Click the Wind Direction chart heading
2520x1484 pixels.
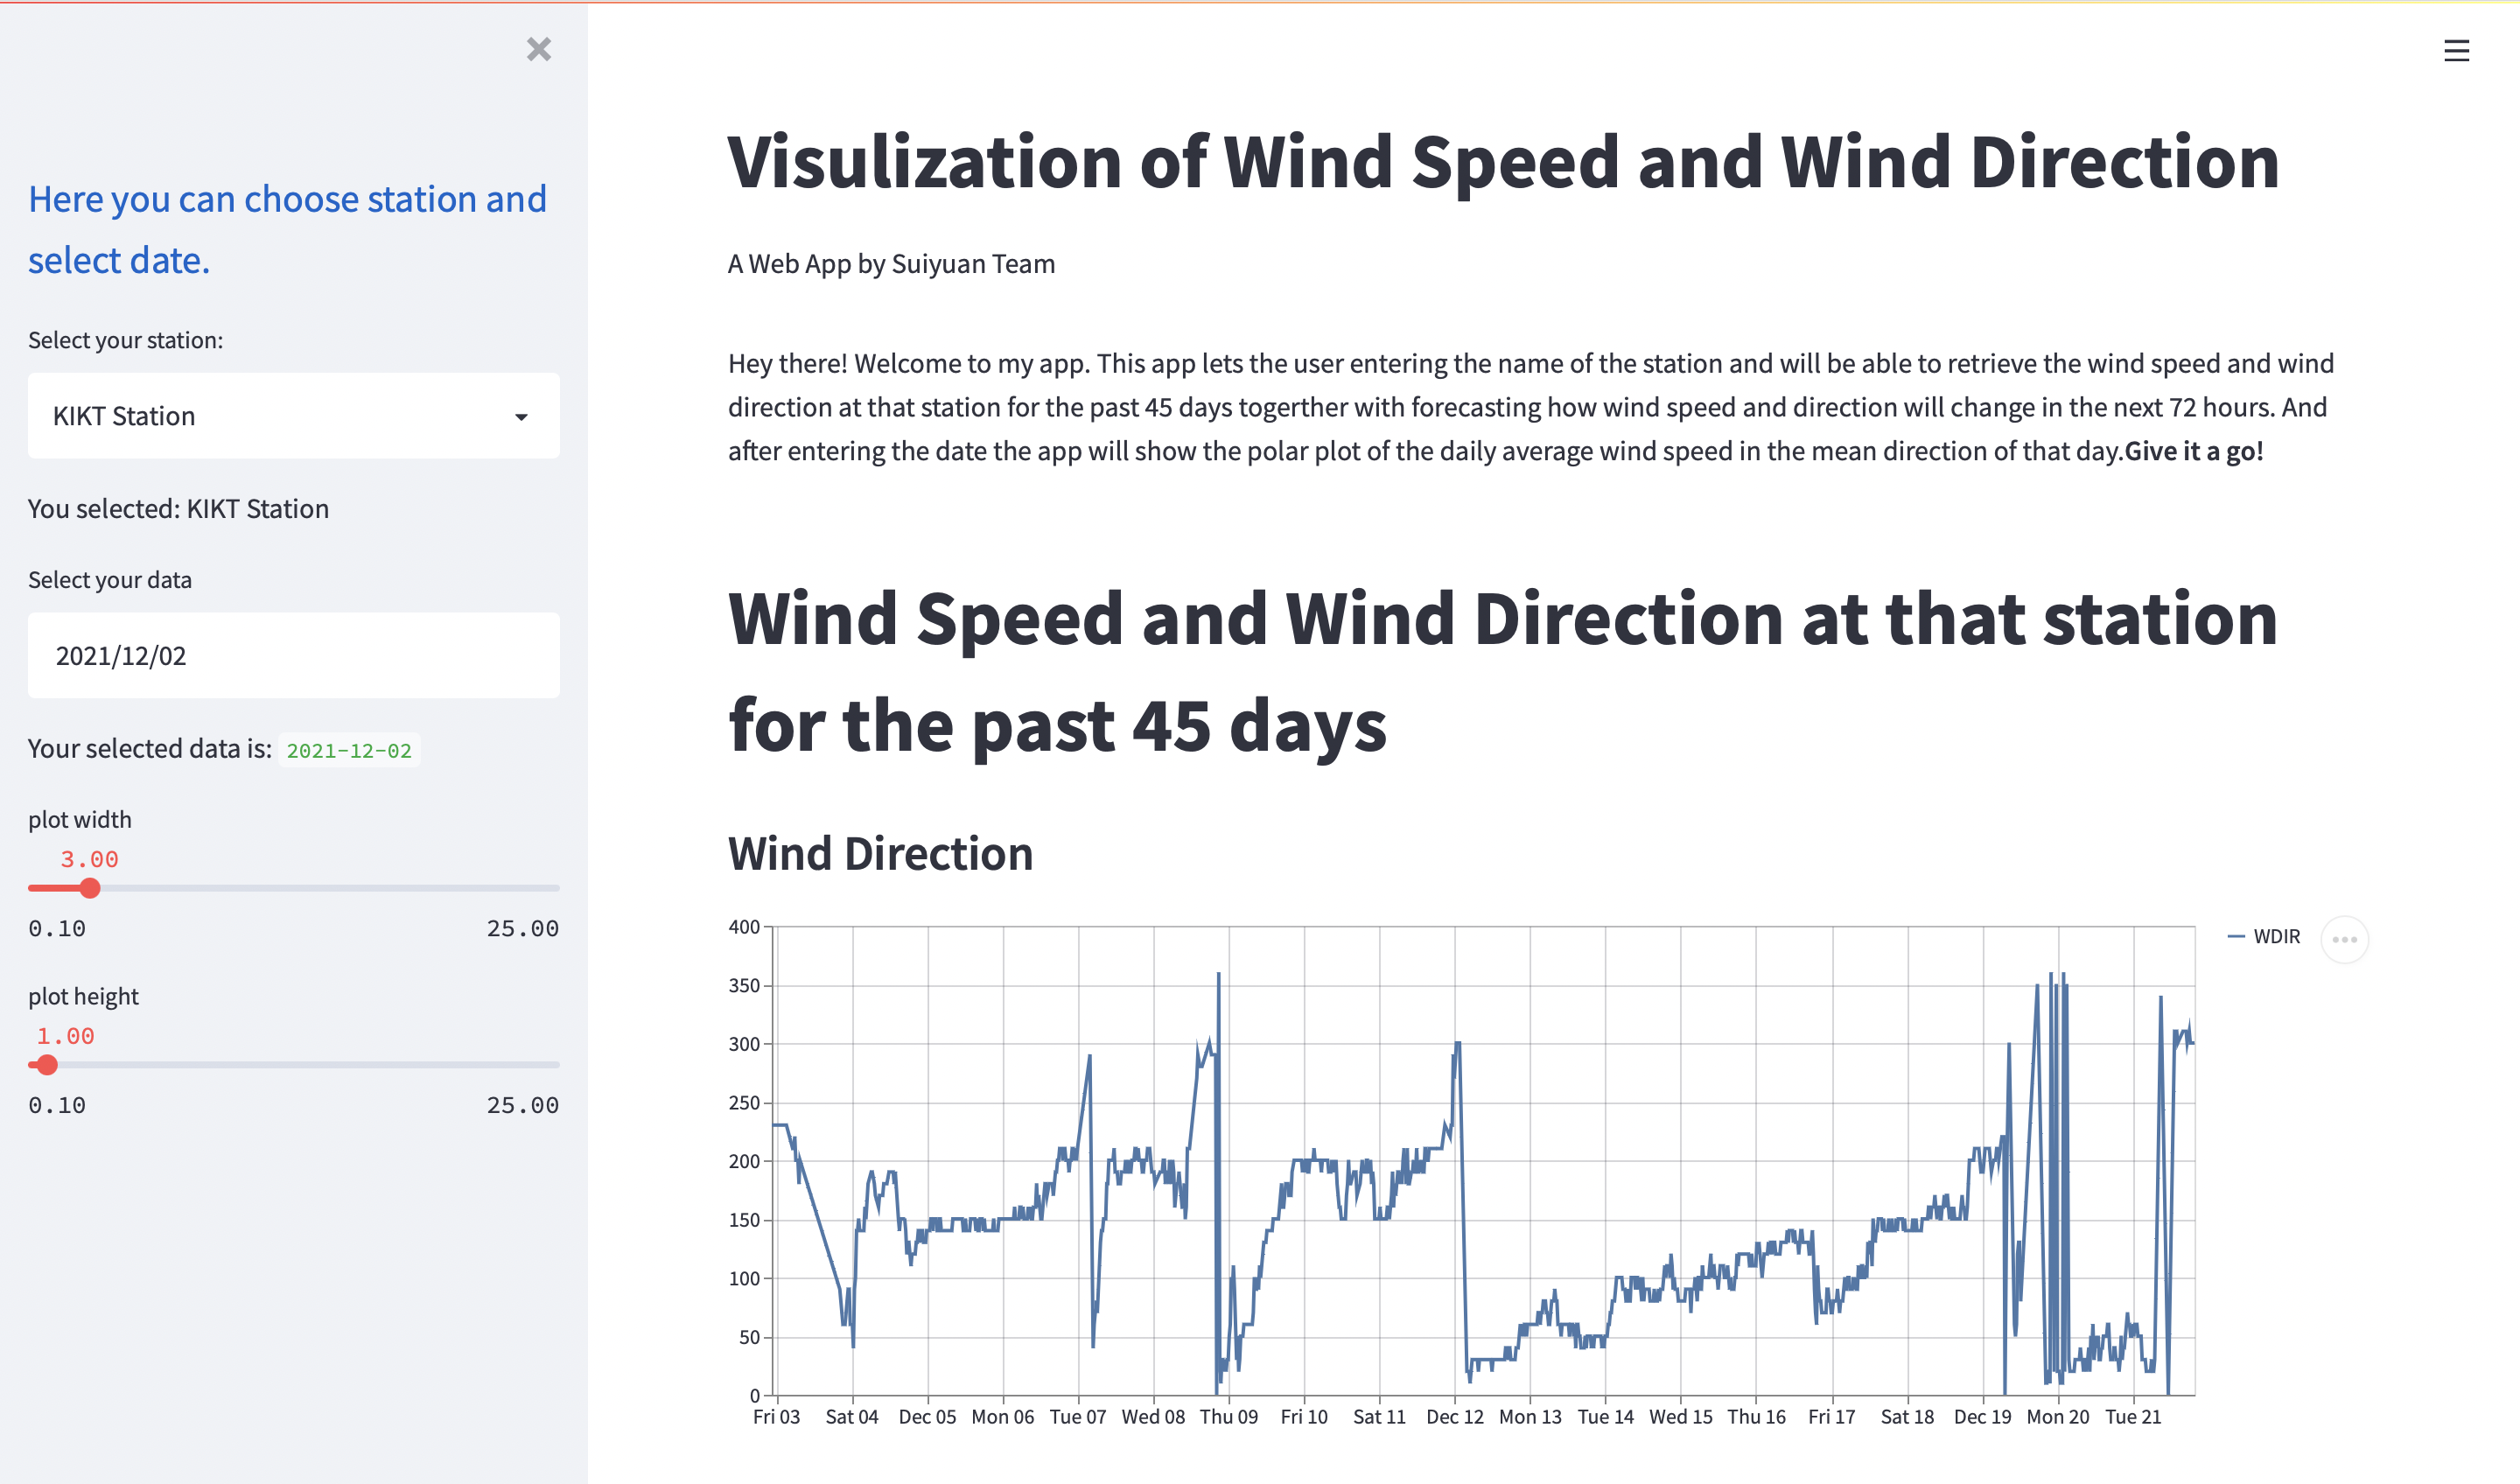click(x=880, y=854)
